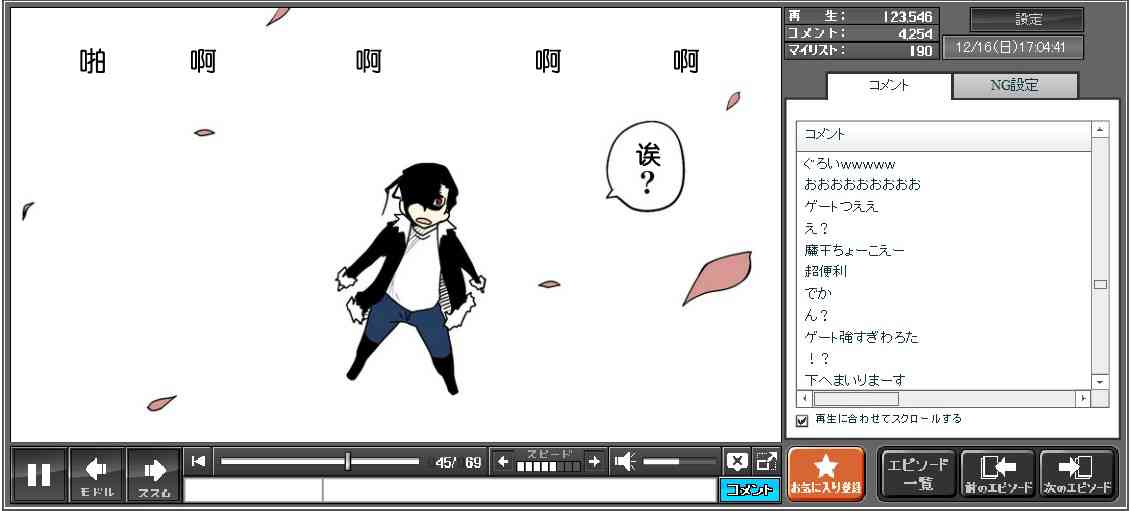Pause the playback with the pause button

pos(39,474)
